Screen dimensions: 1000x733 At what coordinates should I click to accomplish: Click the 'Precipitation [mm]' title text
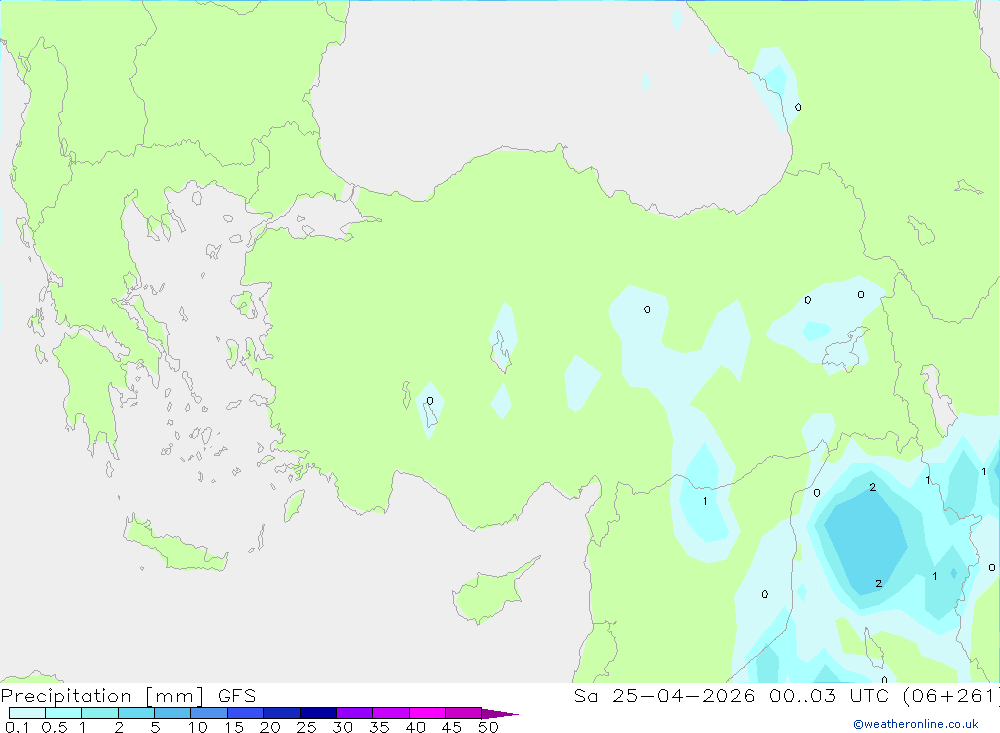[x=103, y=696]
